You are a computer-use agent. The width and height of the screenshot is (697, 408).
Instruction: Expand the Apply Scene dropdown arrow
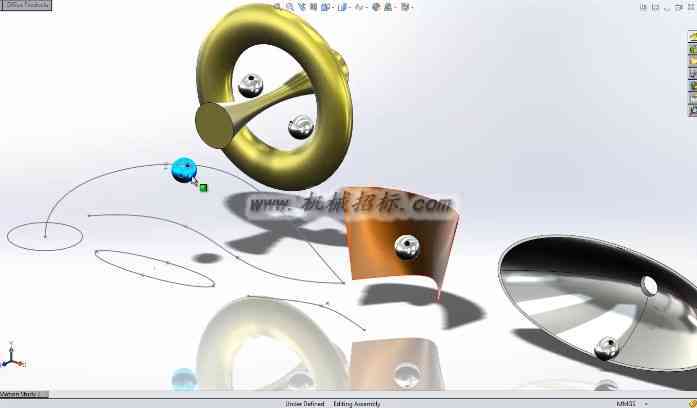tap(396, 7)
